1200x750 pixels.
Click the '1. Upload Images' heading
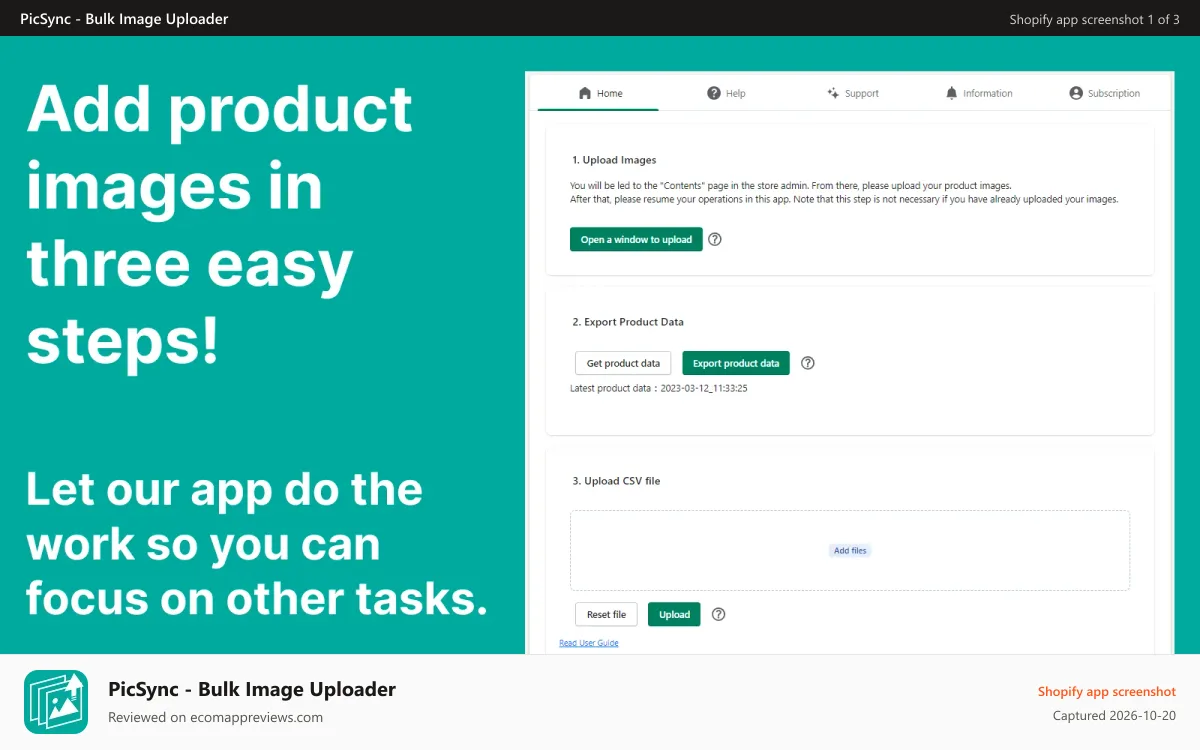click(x=614, y=160)
